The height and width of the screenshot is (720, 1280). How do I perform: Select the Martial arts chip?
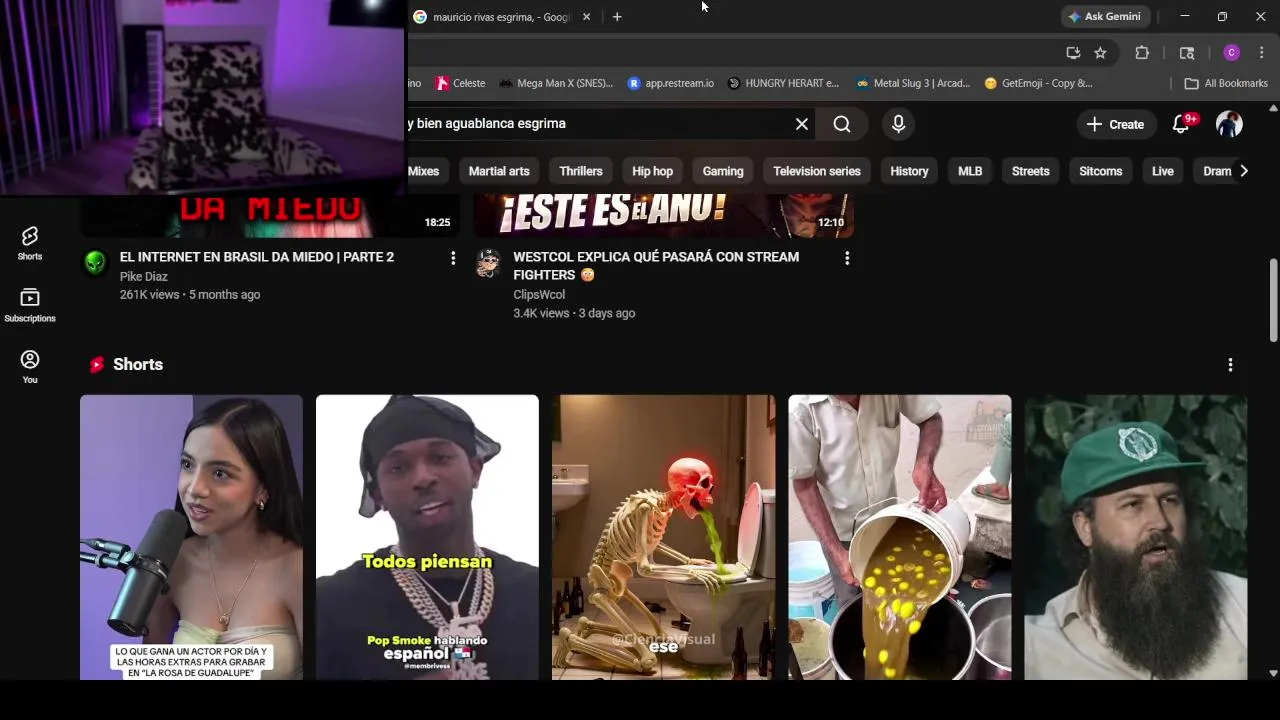[x=499, y=171]
